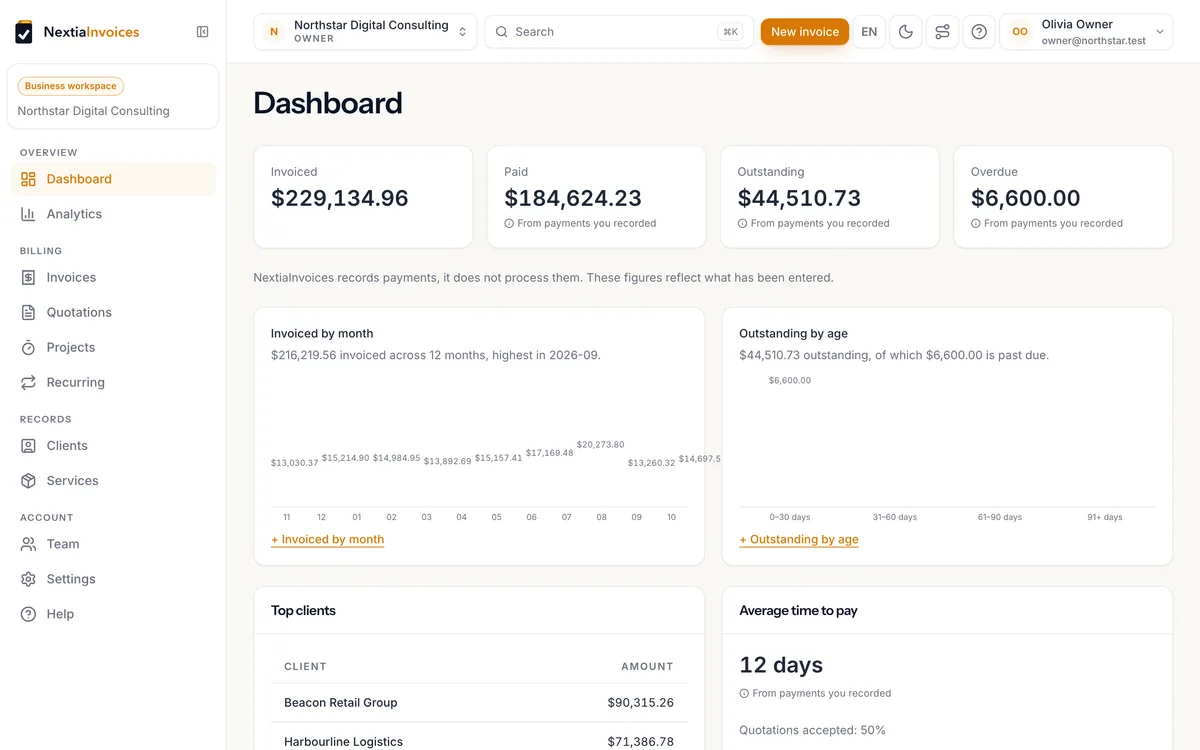Click info icon under Outstanding amount
Viewport: 1200px width, 750px height.
(x=742, y=224)
